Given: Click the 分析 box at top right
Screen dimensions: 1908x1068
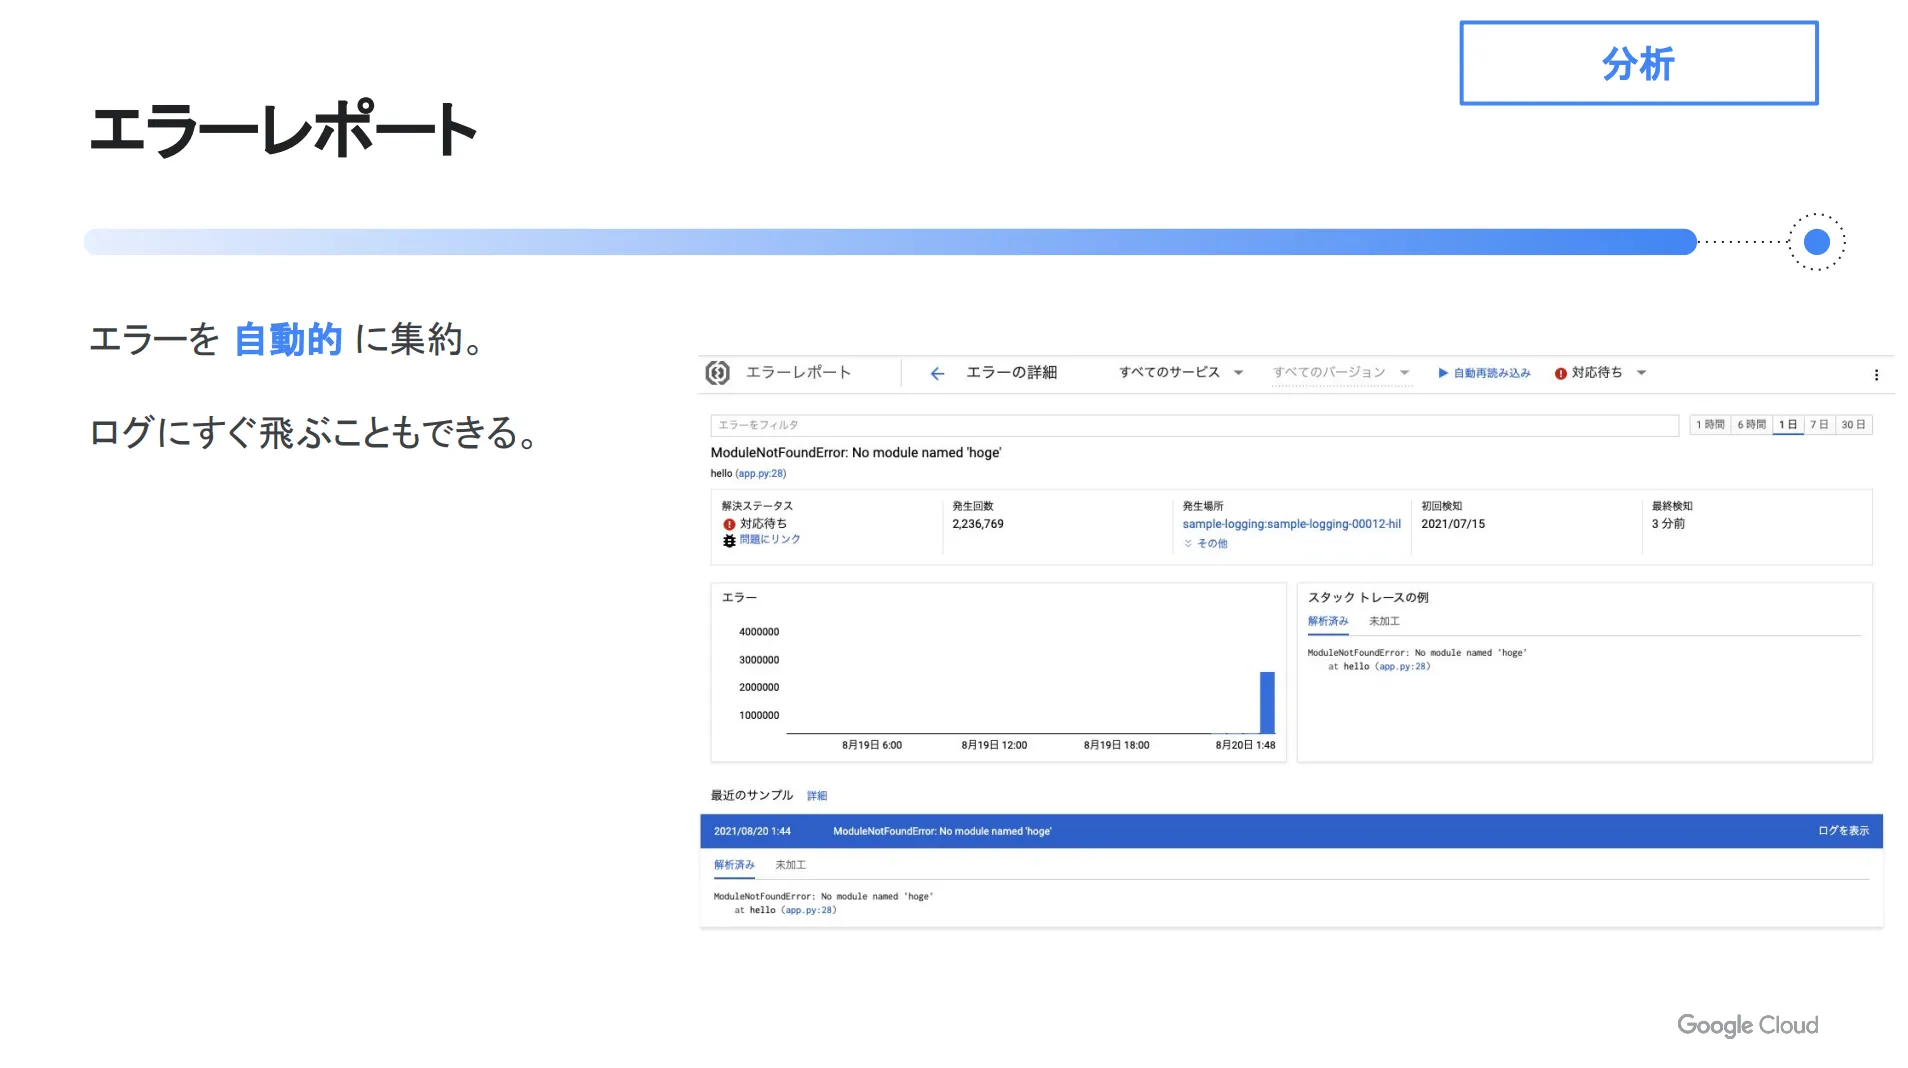Looking at the screenshot, I should click(x=1638, y=63).
